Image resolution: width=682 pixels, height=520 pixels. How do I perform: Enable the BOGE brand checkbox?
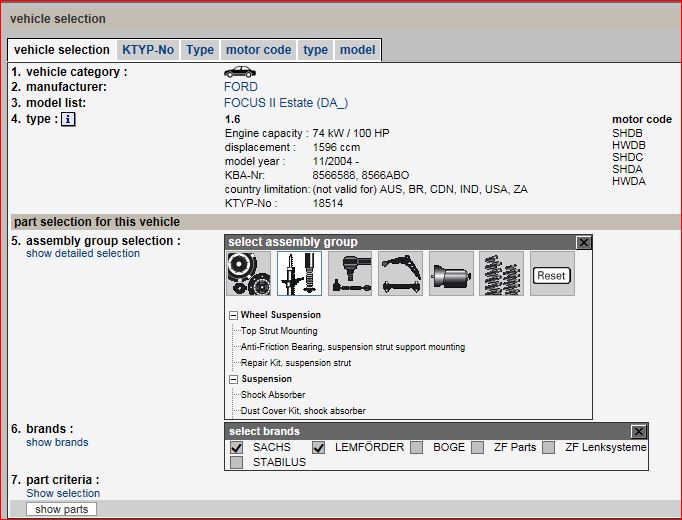(416, 448)
